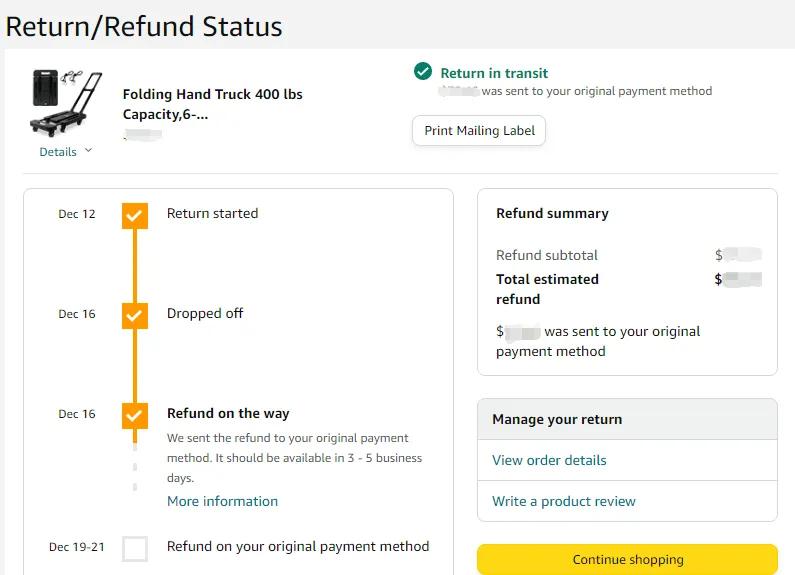Viewport: 795px width, 575px height.
Task: Expand the Details chevron under product image
Action: [x=88, y=151]
